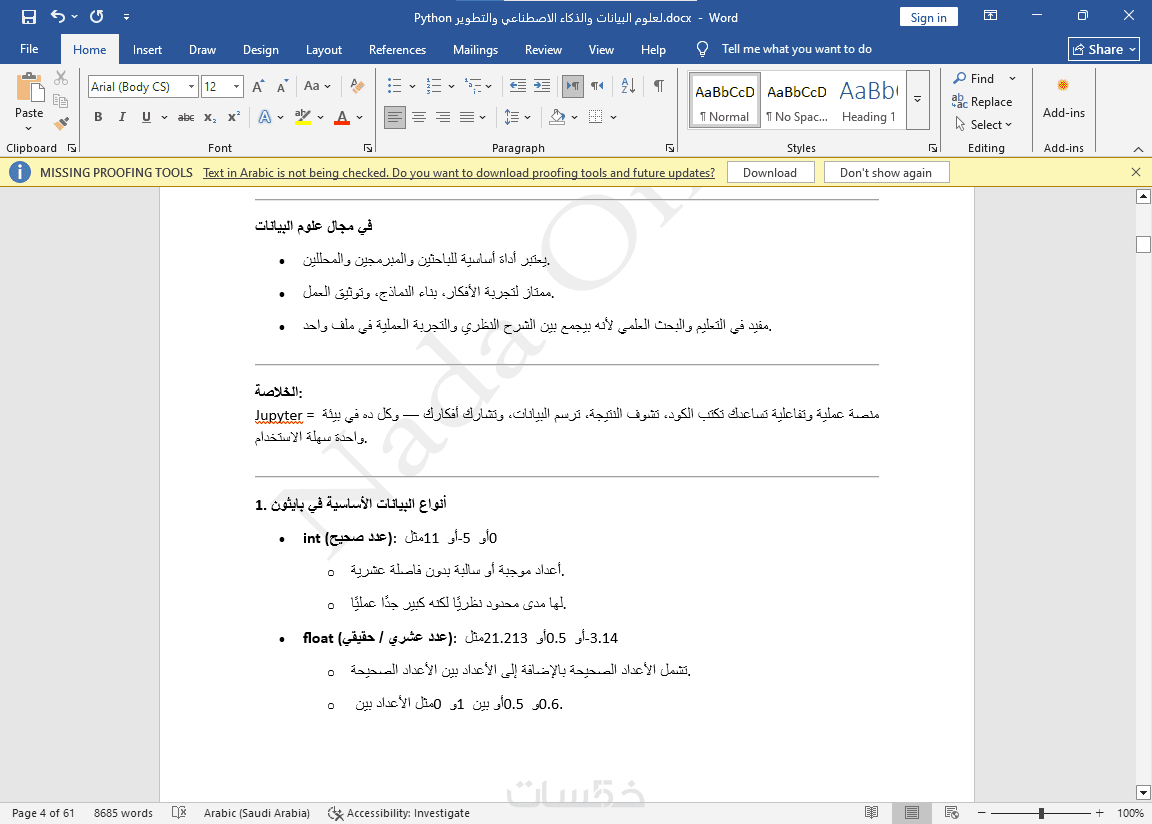Switch to the Insert tab
Image resolution: width=1152 pixels, height=824 pixels.
coord(147,49)
